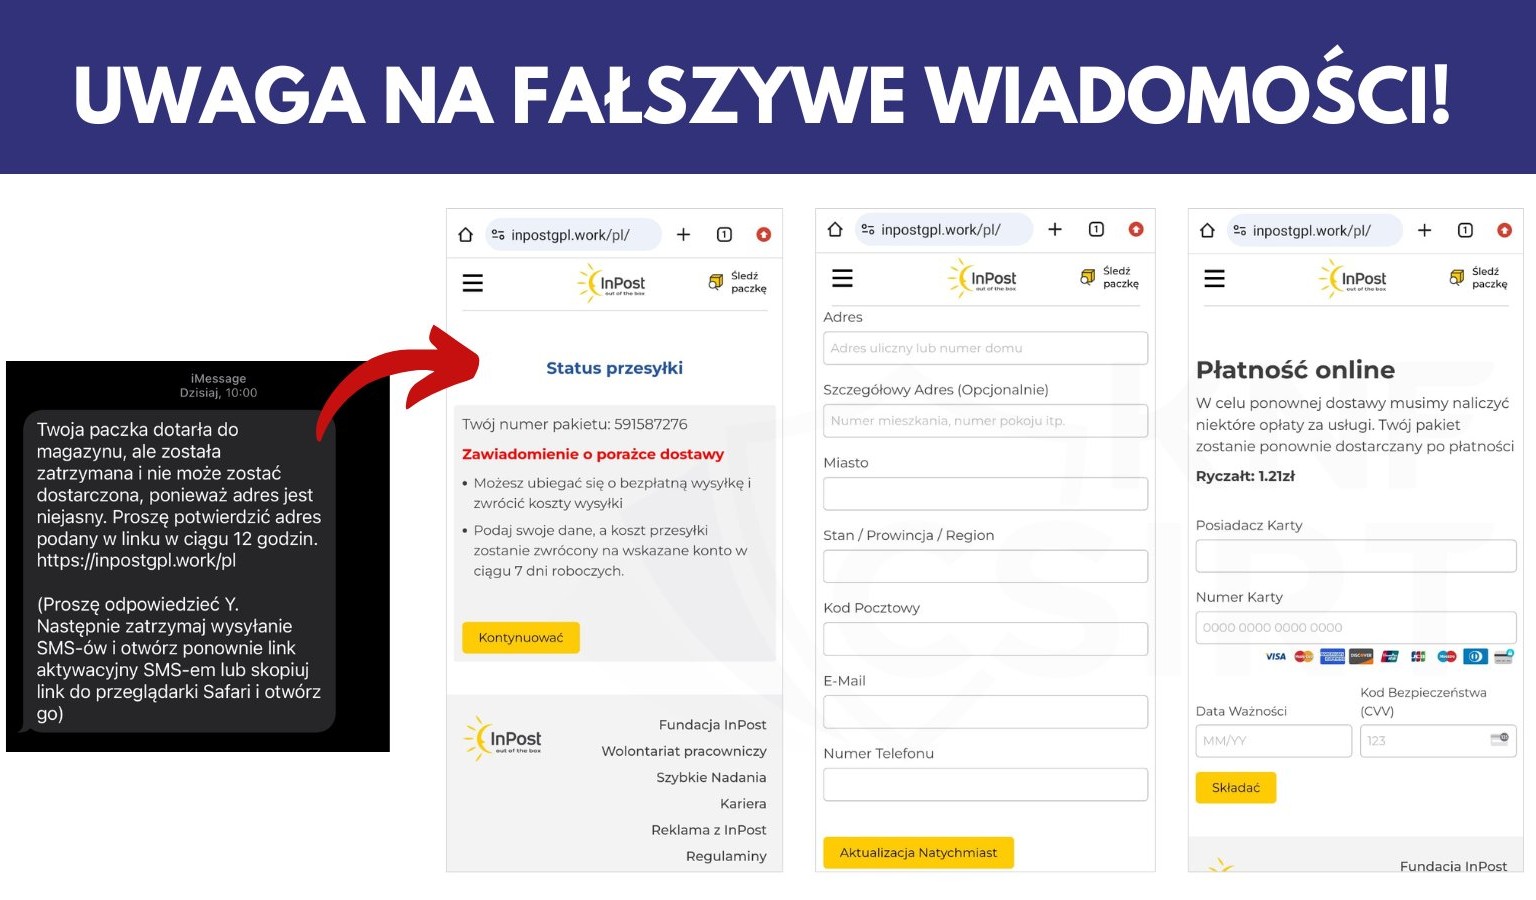Click the yellow Kontynuować button
This screenshot has width=1536, height=900.
click(521, 638)
